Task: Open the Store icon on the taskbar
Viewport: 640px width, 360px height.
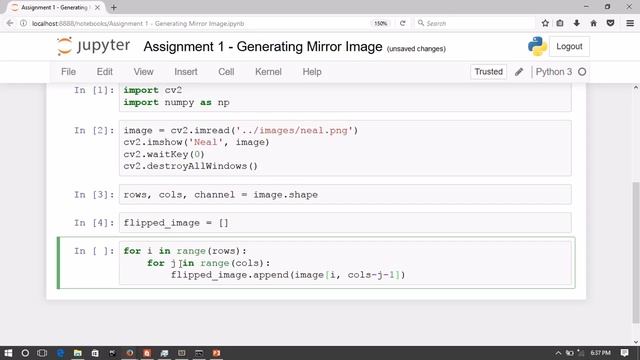Action: pyautogui.click(x=95, y=353)
